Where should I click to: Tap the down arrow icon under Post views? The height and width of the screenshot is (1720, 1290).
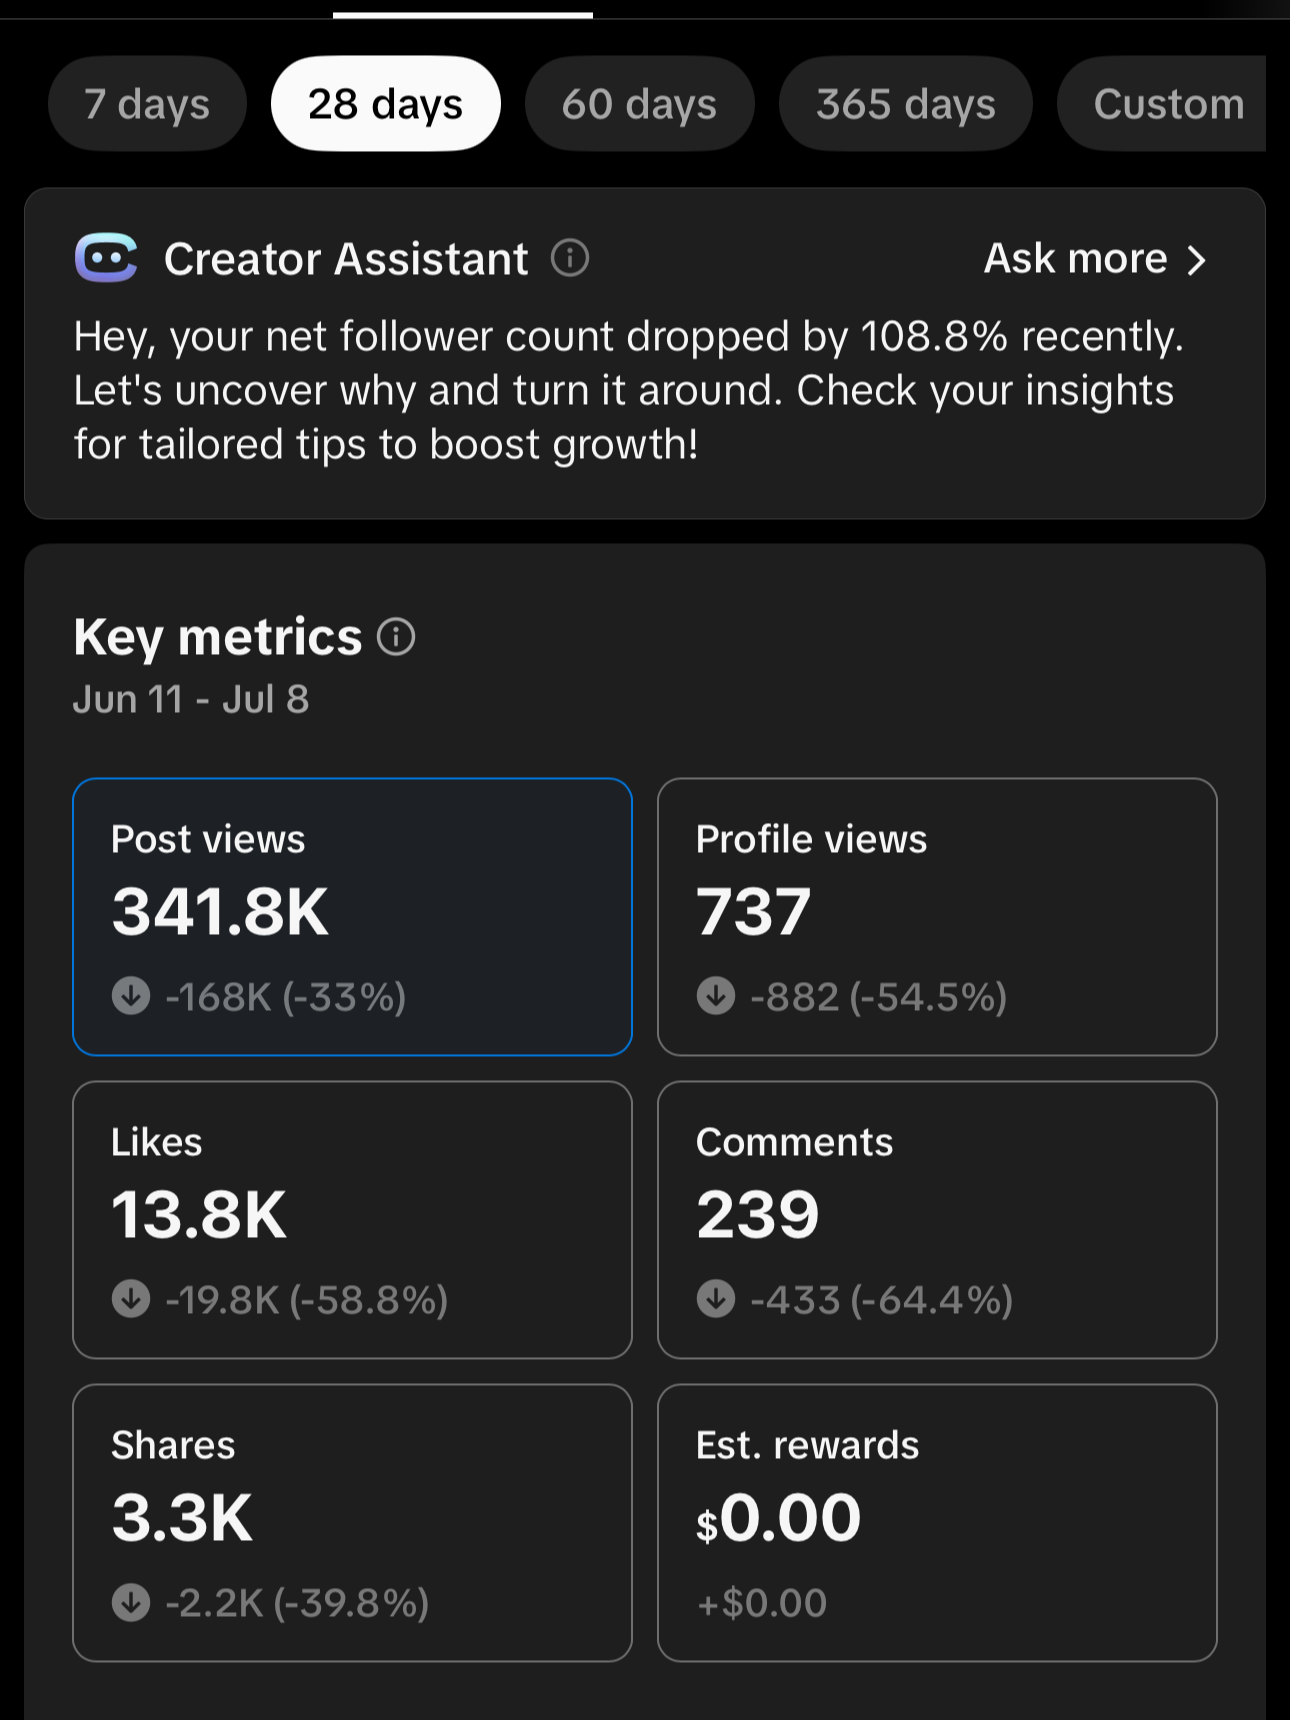131,996
